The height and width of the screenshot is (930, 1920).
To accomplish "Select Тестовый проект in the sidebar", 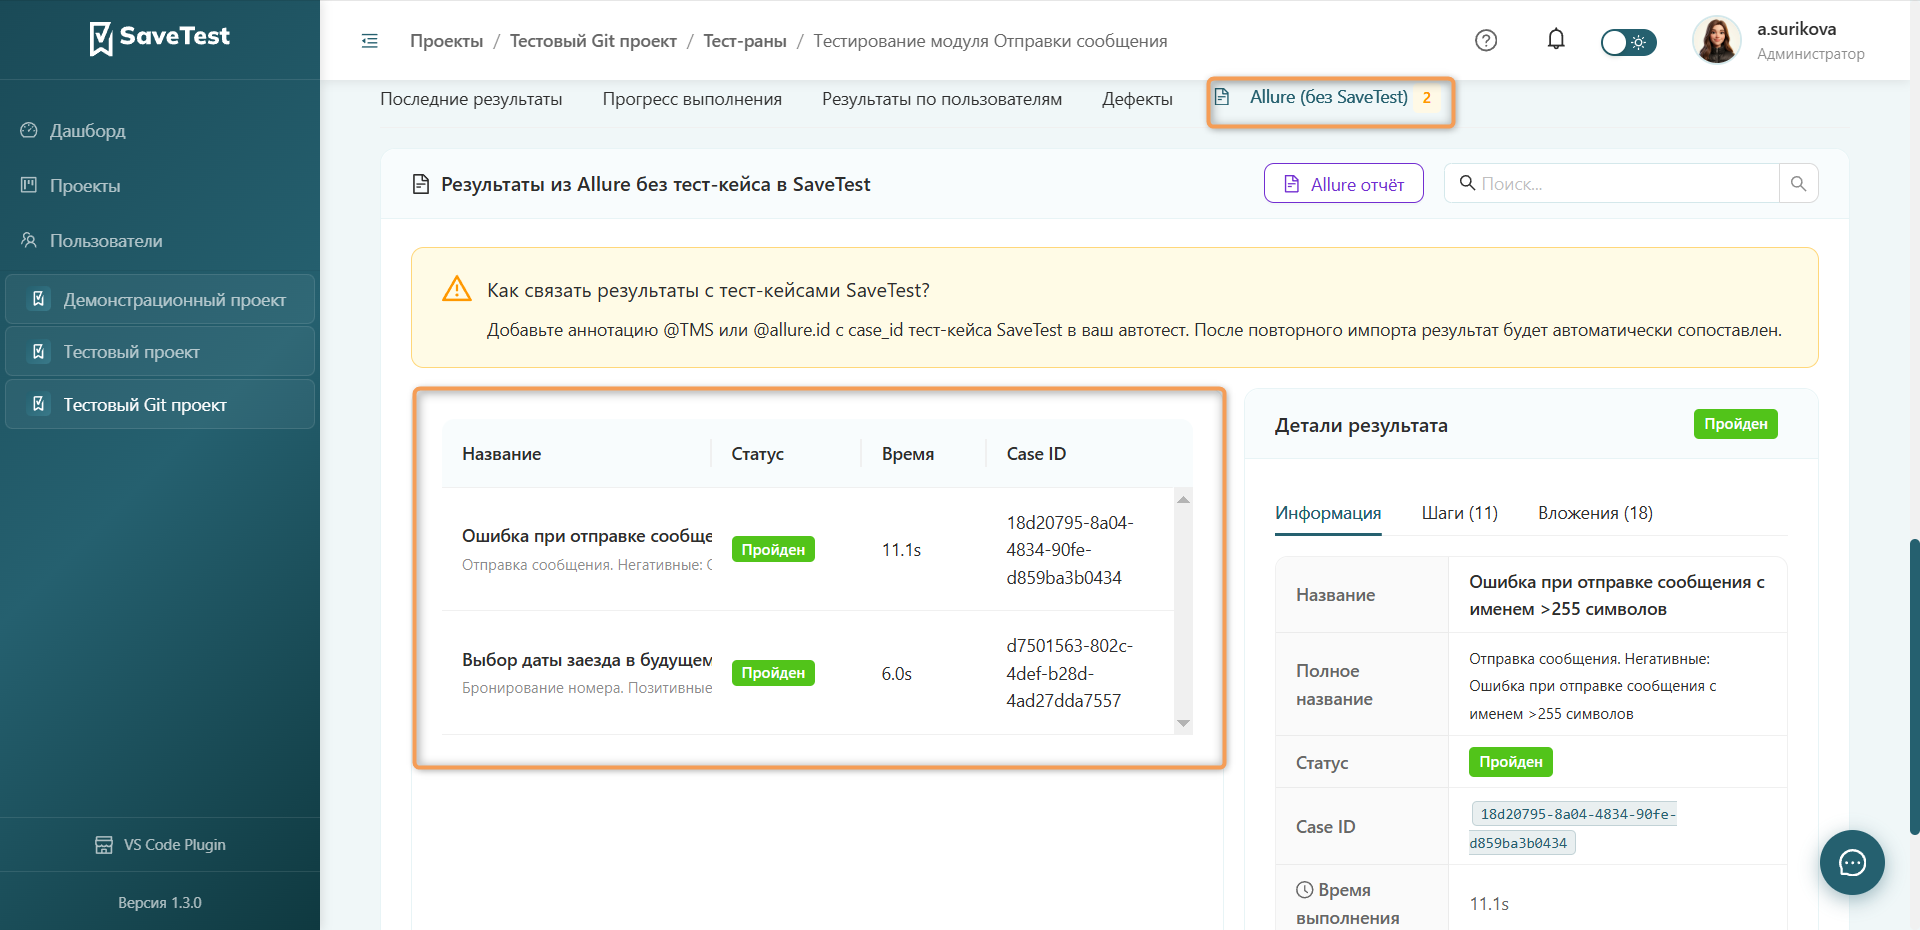I will 160,352.
